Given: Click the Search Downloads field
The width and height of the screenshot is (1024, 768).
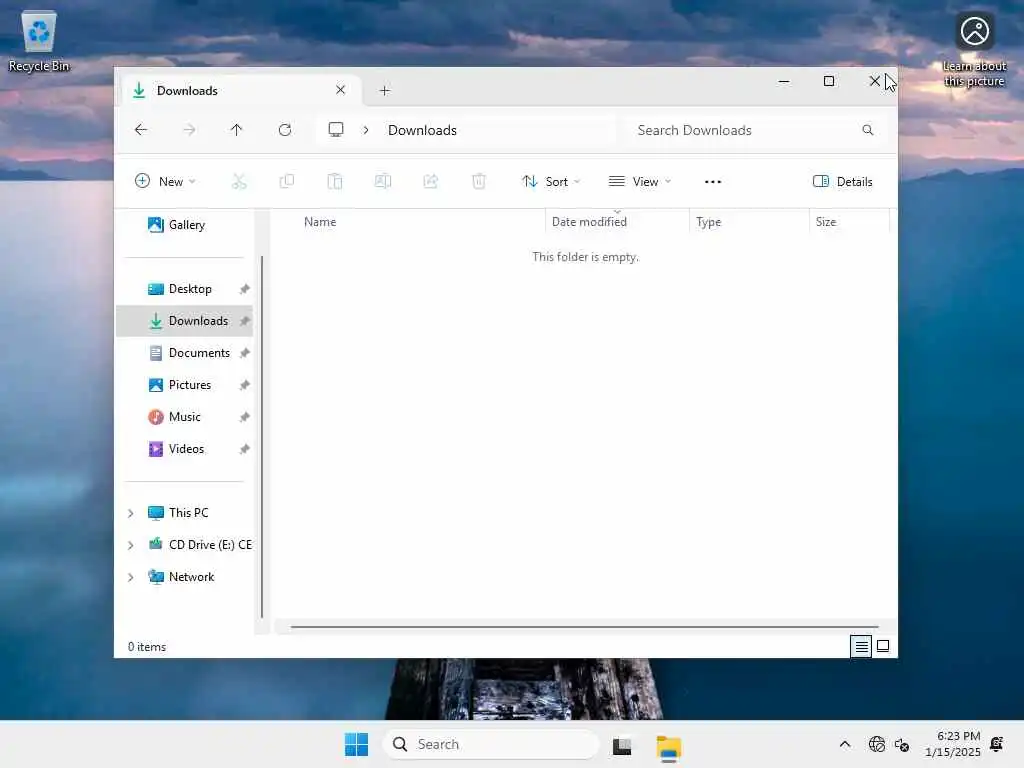Looking at the screenshot, I should (x=754, y=130).
